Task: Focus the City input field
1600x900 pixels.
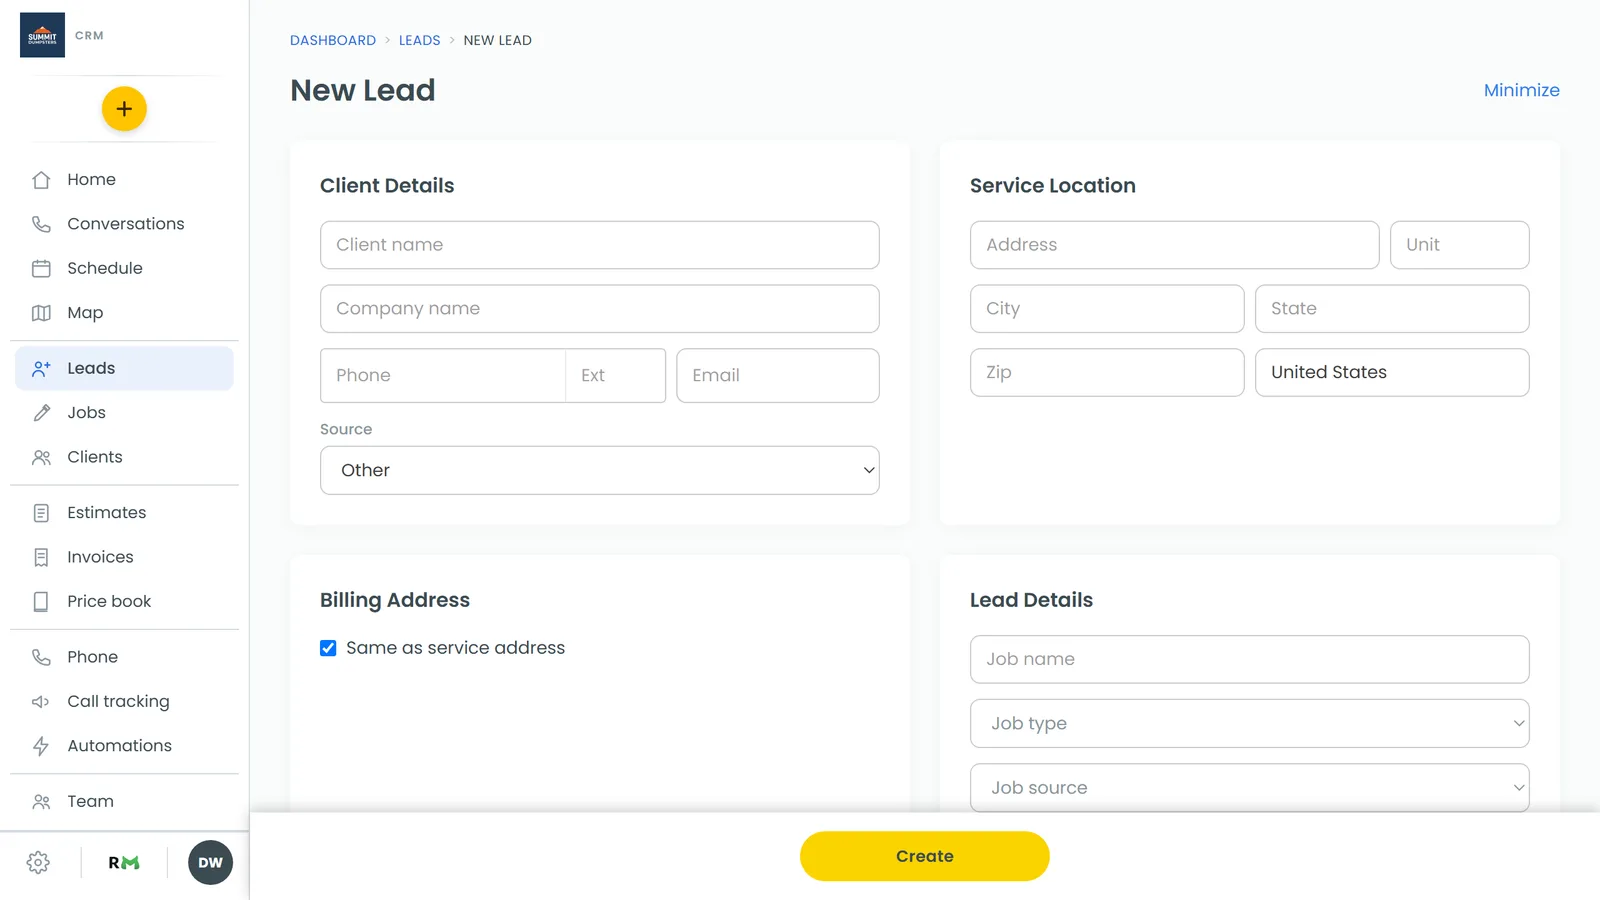Action: pyautogui.click(x=1107, y=309)
